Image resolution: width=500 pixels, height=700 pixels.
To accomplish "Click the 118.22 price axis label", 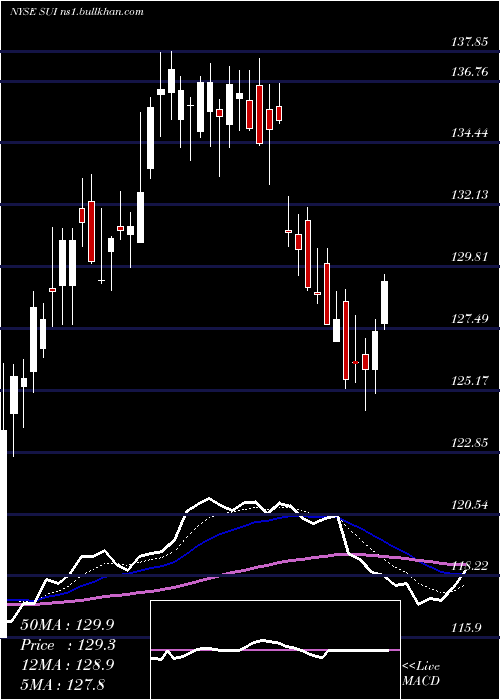I will pos(469,566).
